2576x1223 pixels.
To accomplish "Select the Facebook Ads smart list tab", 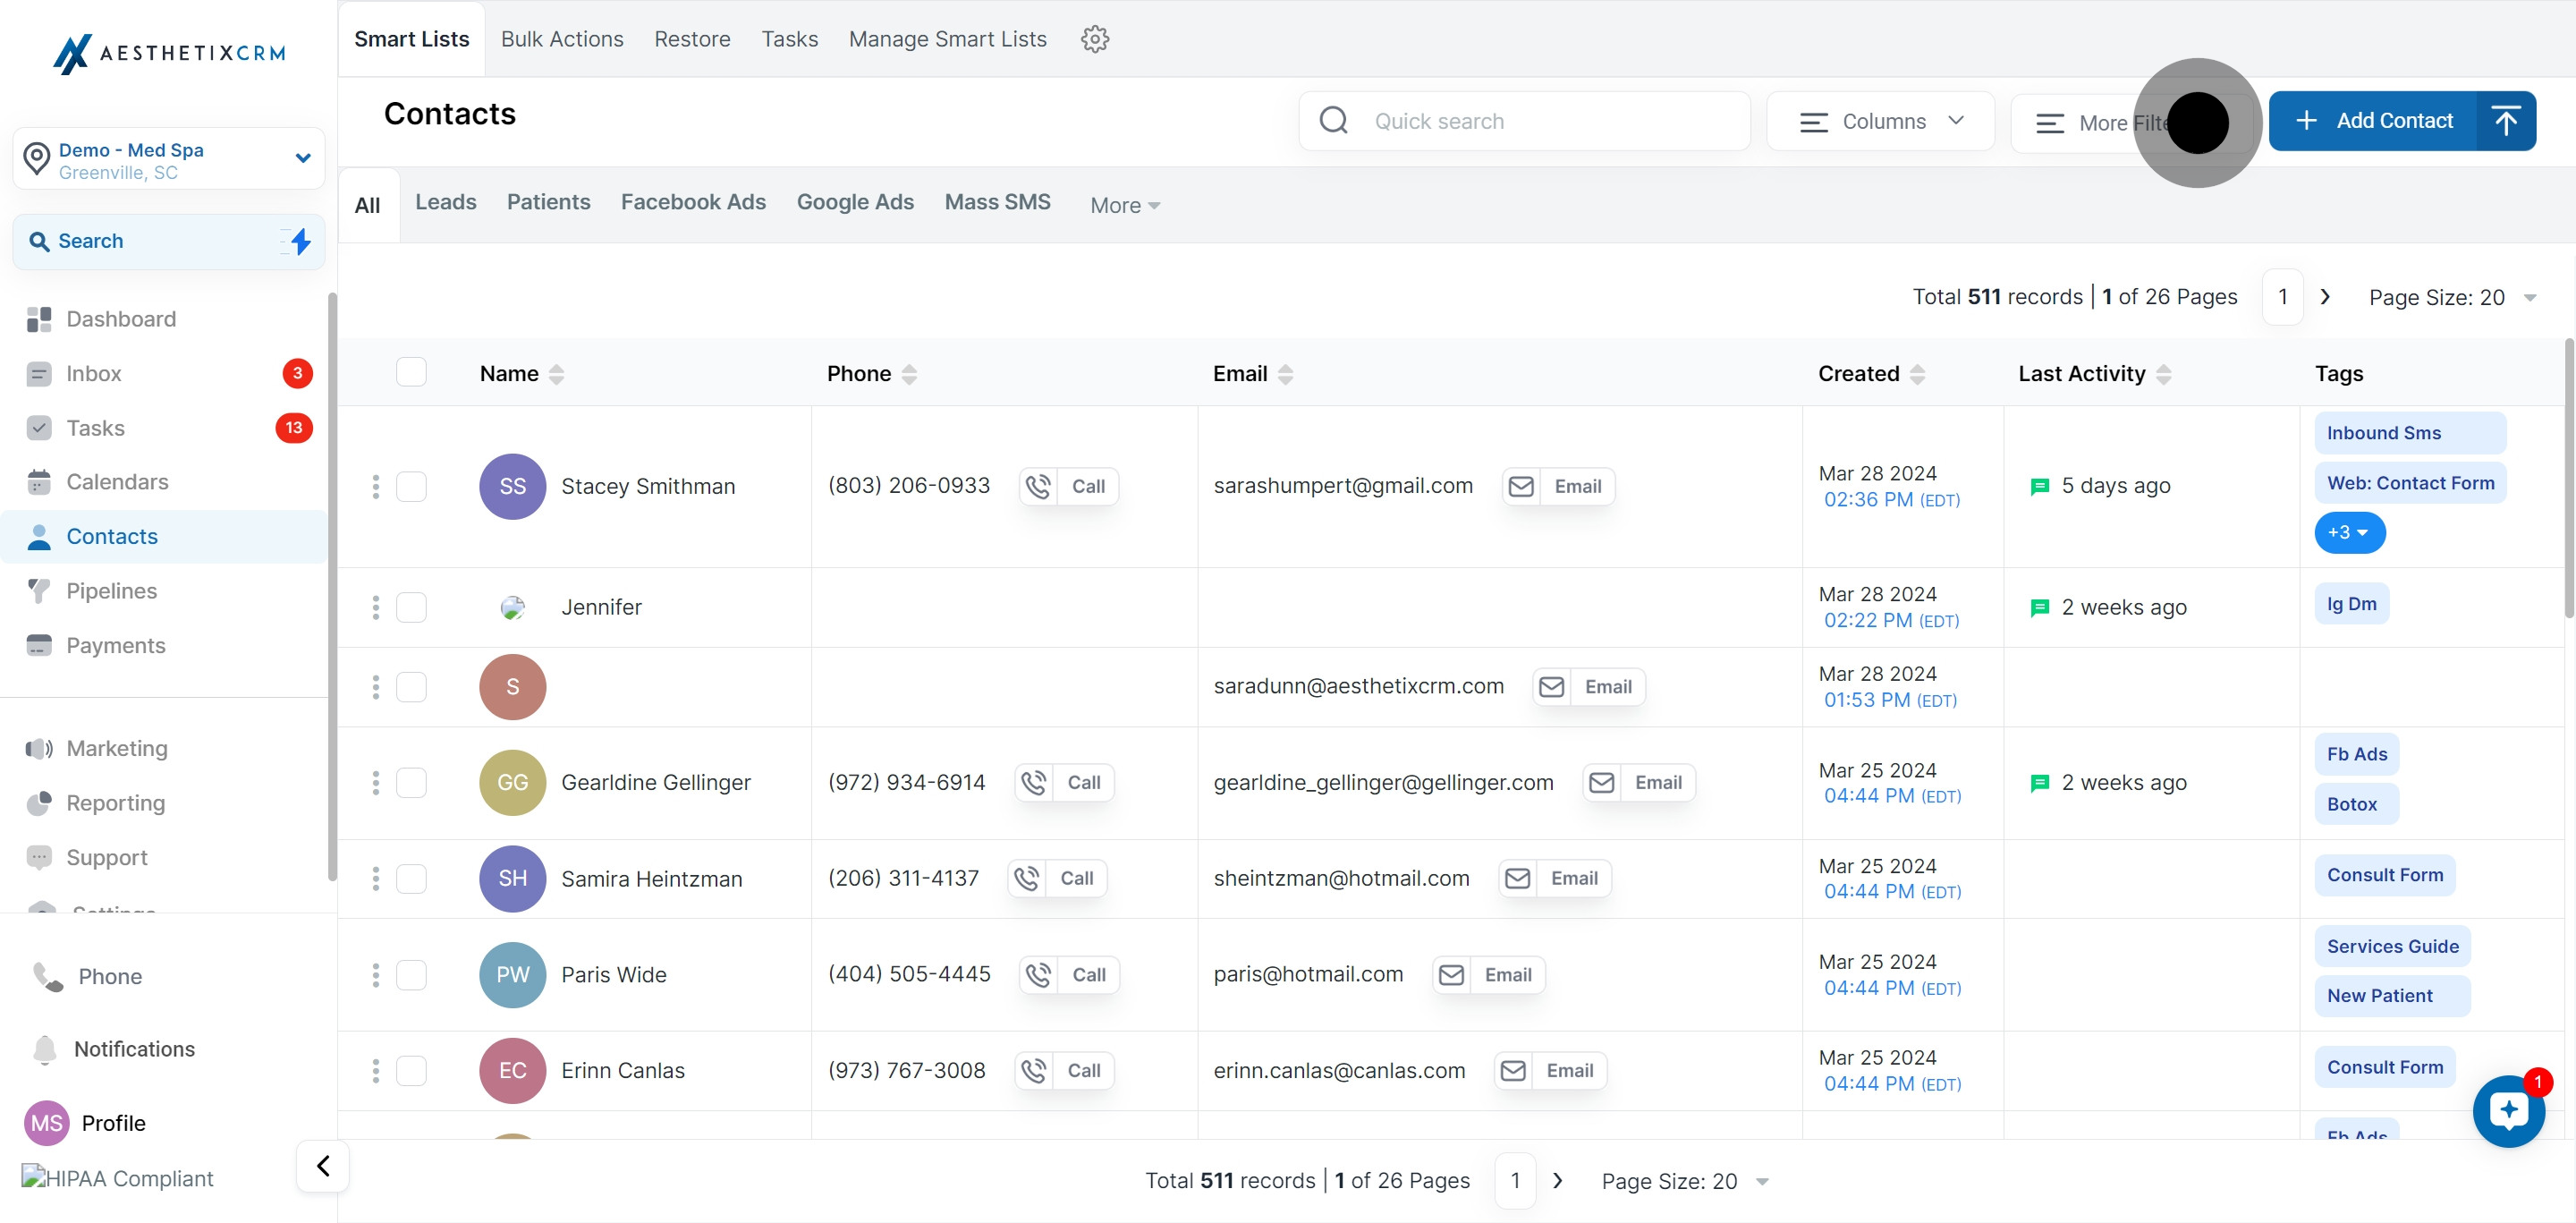I will click(x=693, y=203).
